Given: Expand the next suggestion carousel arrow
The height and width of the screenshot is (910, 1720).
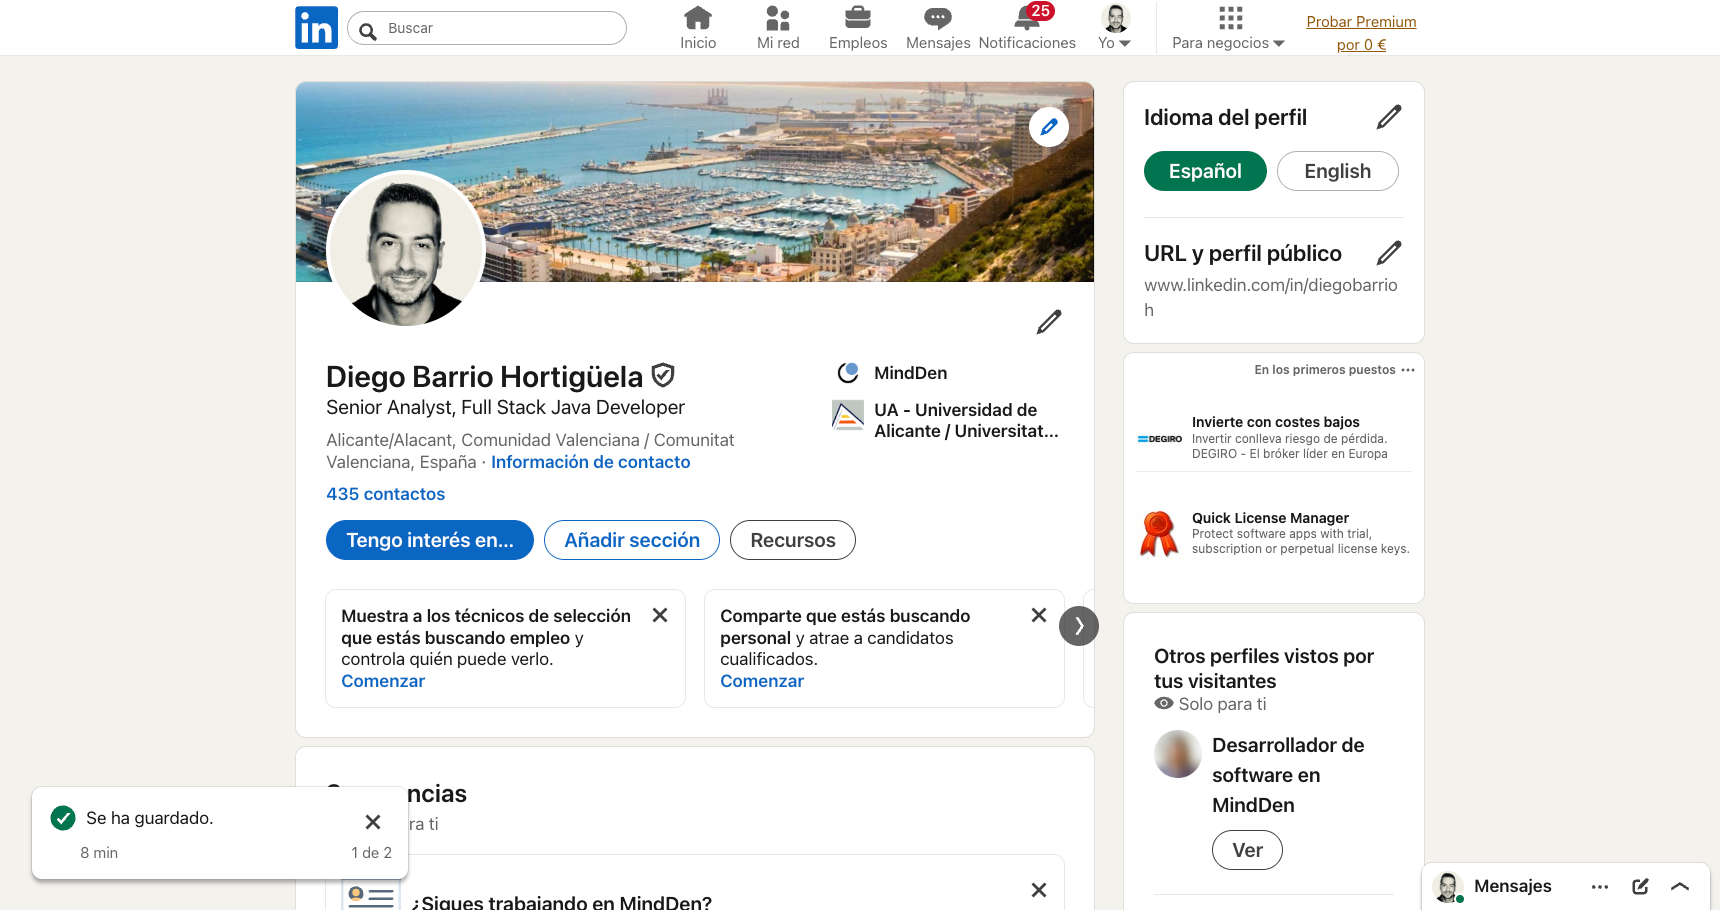Looking at the screenshot, I should [x=1079, y=626].
